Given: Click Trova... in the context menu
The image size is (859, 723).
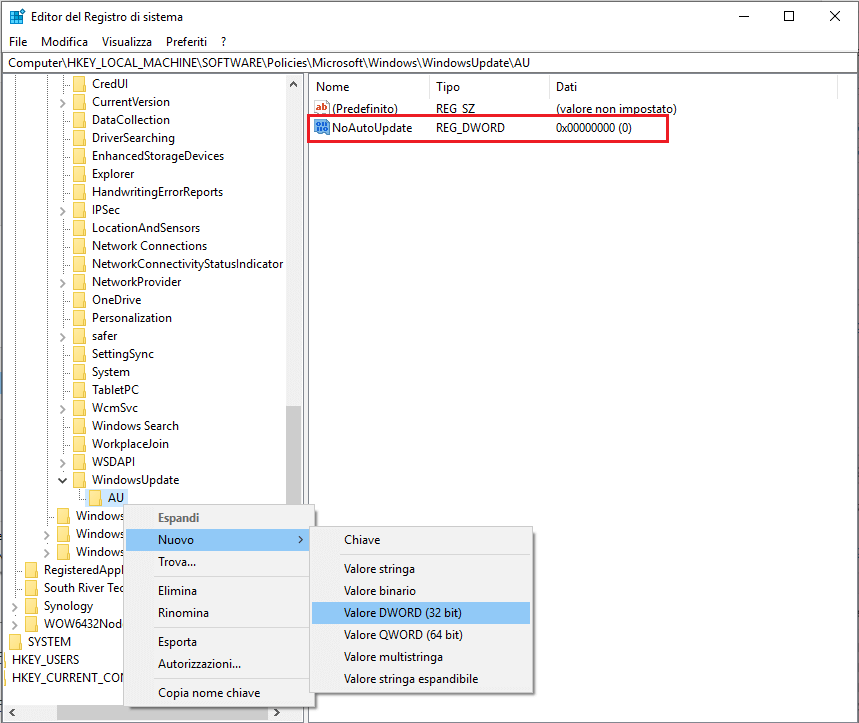Looking at the screenshot, I should pyautogui.click(x=217, y=562).
